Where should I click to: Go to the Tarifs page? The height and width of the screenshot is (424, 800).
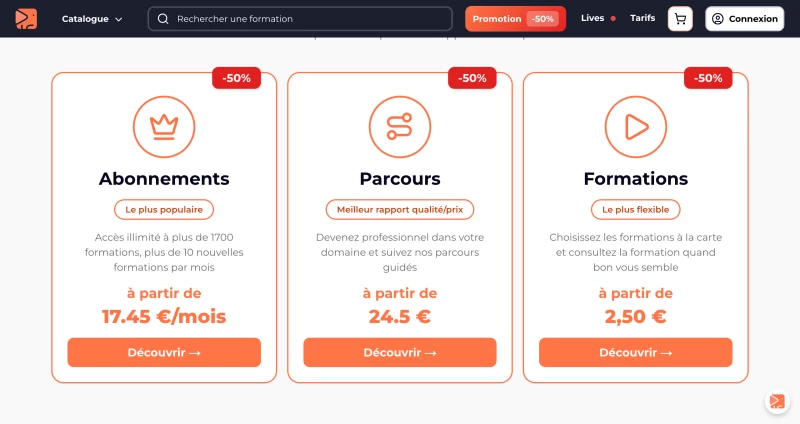click(642, 18)
